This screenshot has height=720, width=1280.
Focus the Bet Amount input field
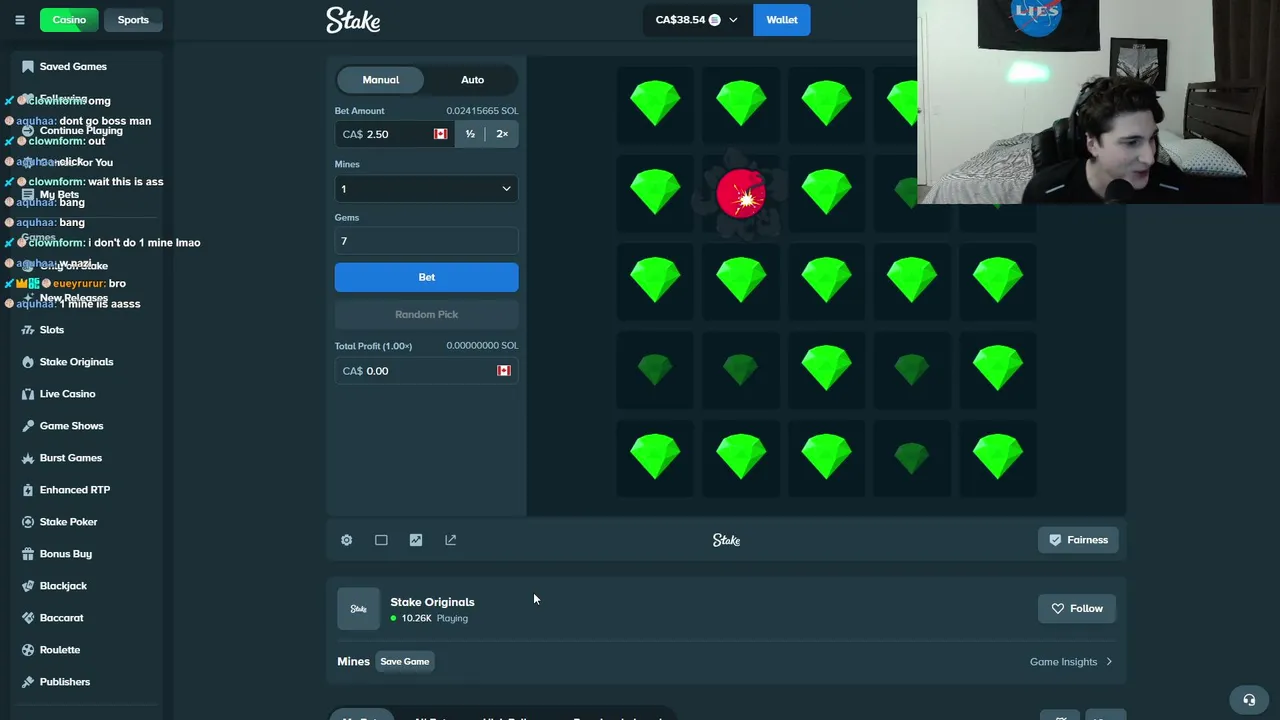point(395,134)
